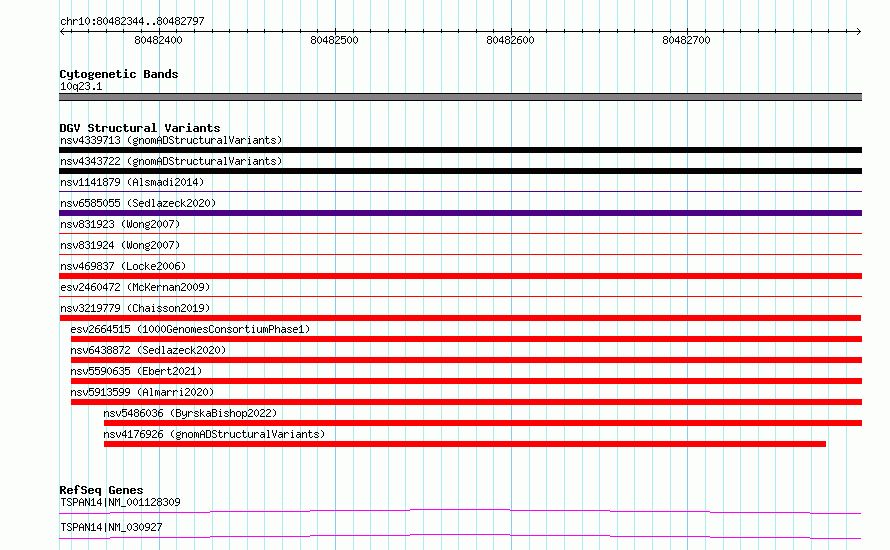Click the red bar under nsv4176926
Viewport: 890px width, 550px height.
pyautogui.click(x=465, y=444)
